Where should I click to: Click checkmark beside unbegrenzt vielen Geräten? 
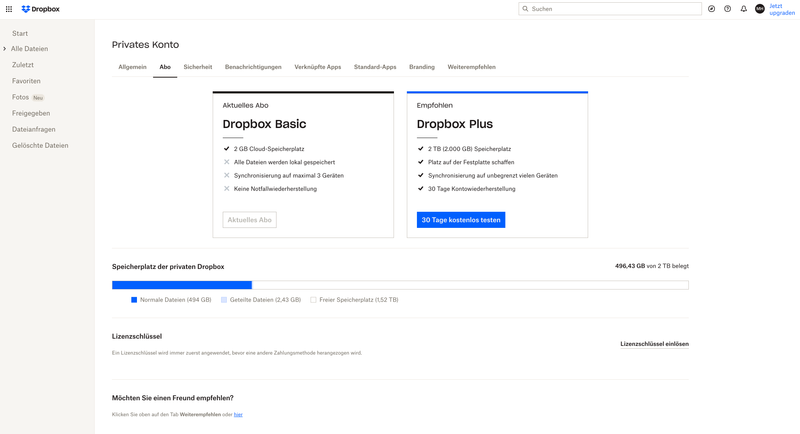(x=420, y=175)
